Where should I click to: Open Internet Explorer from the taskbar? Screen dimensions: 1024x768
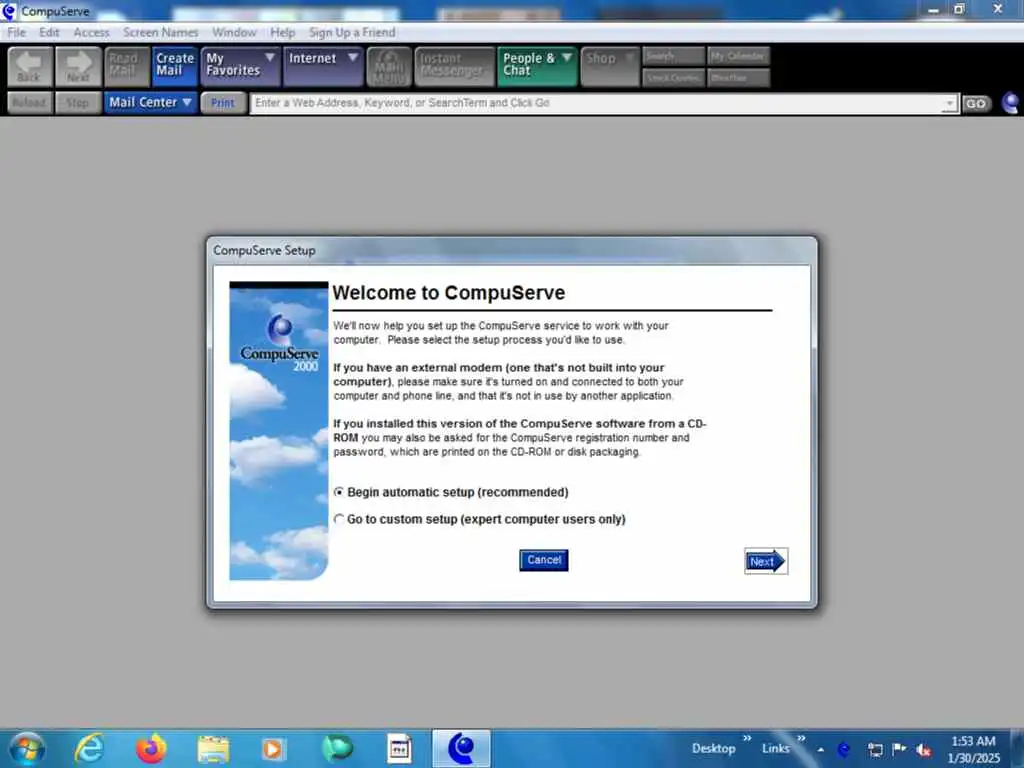pyautogui.click(x=90, y=748)
